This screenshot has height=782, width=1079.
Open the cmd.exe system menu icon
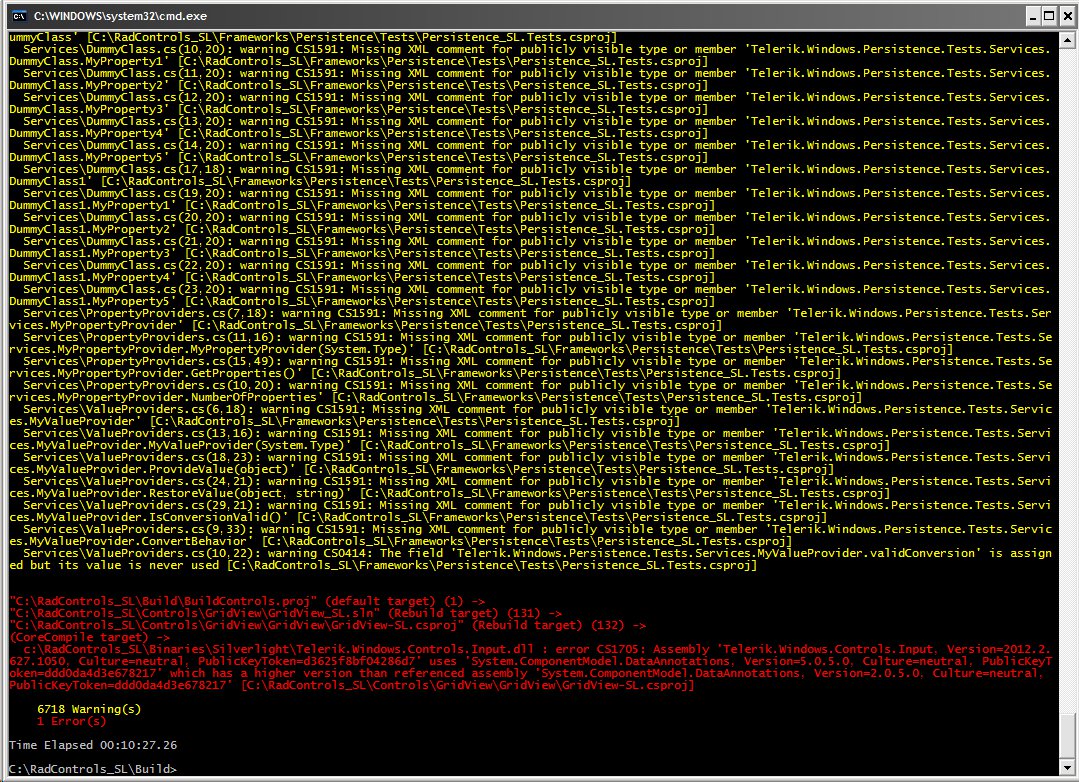pos(19,16)
